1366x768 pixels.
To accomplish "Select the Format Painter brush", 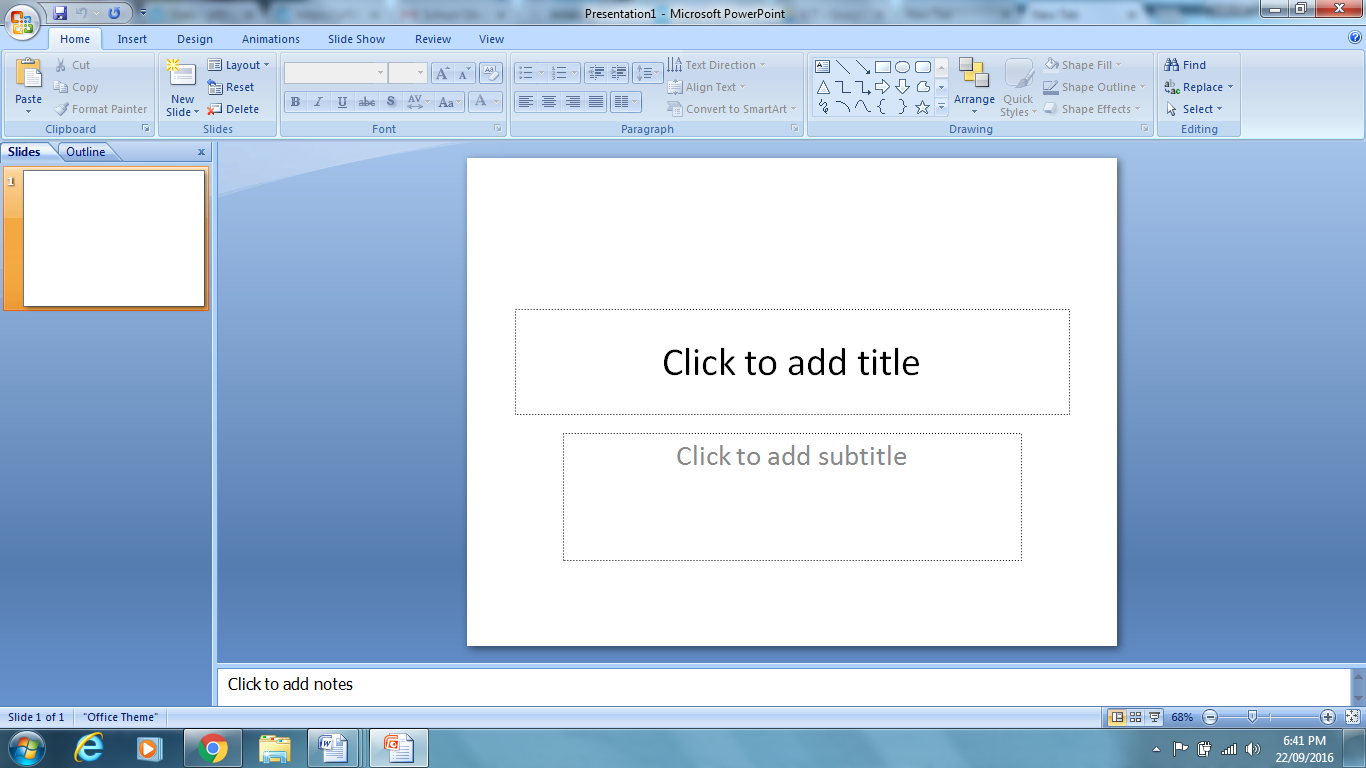I will [62, 109].
